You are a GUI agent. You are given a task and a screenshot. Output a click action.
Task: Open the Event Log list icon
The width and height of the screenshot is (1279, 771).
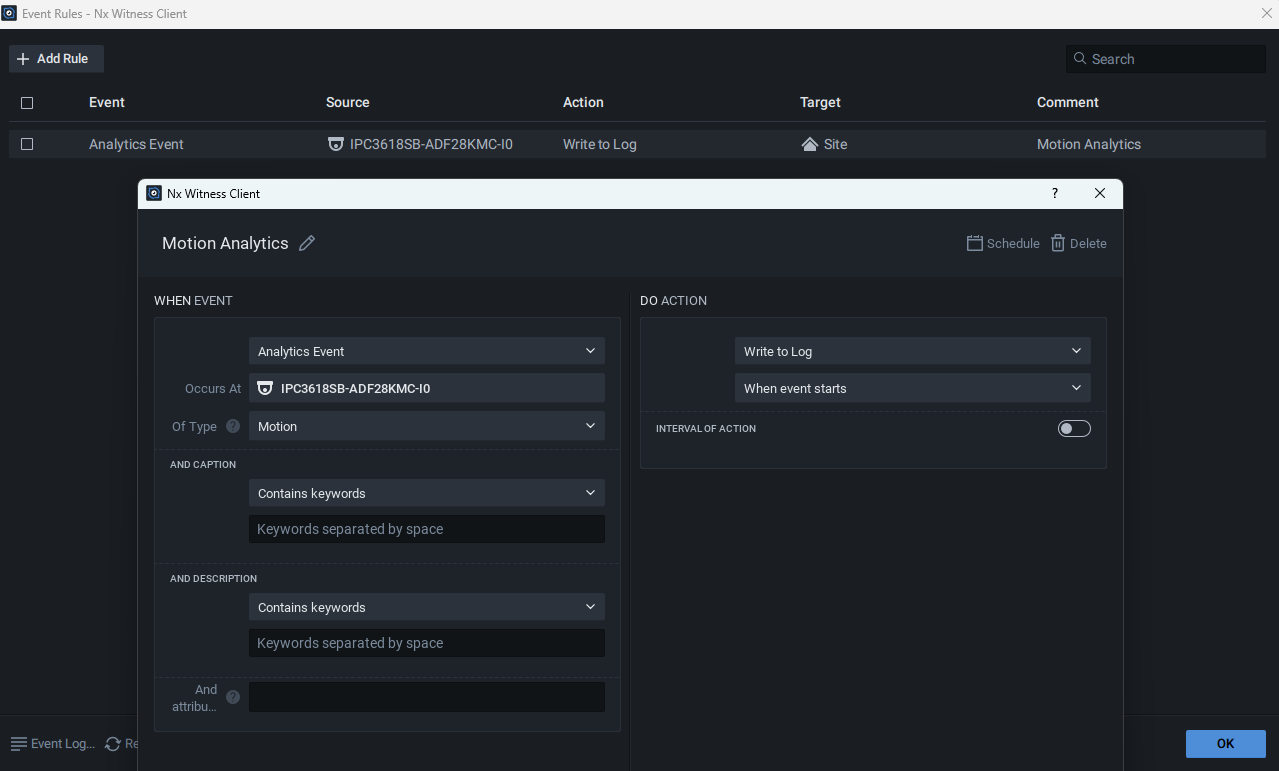[x=19, y=744]
